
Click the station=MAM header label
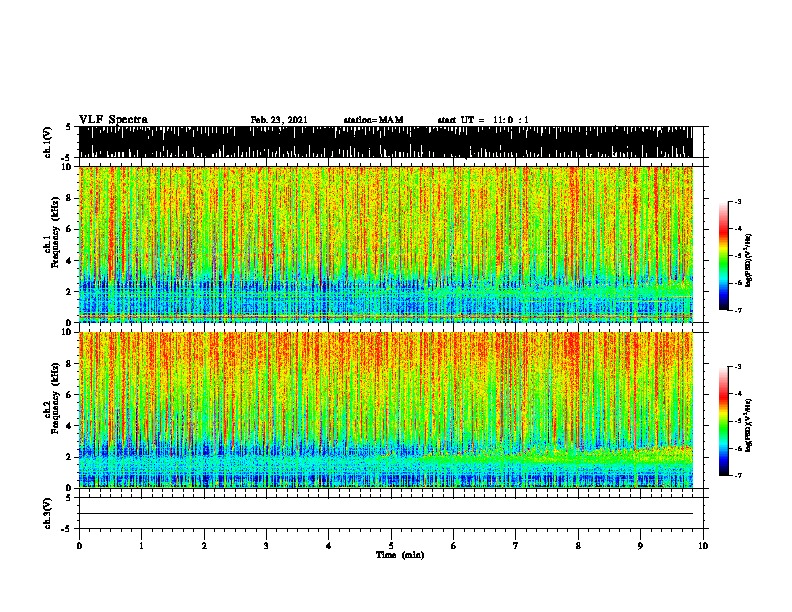tap(373, 120)
